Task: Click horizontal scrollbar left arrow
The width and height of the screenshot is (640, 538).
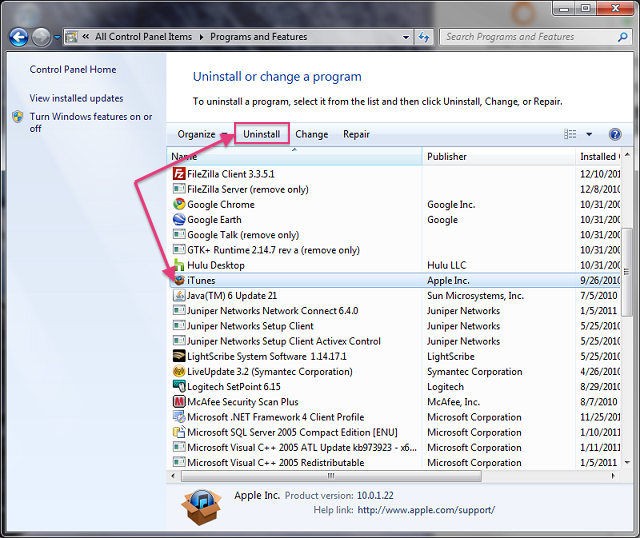Action: coord(173,476)
